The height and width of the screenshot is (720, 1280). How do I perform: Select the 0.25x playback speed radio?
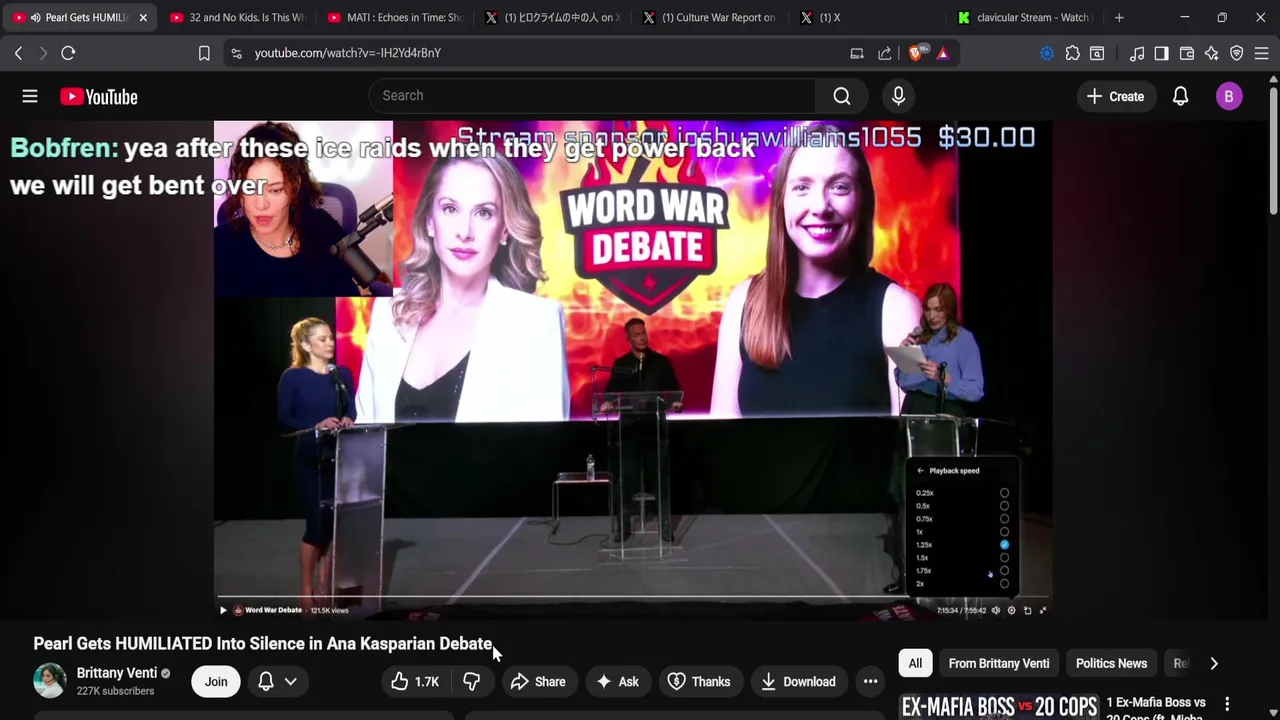point(1004,493)
